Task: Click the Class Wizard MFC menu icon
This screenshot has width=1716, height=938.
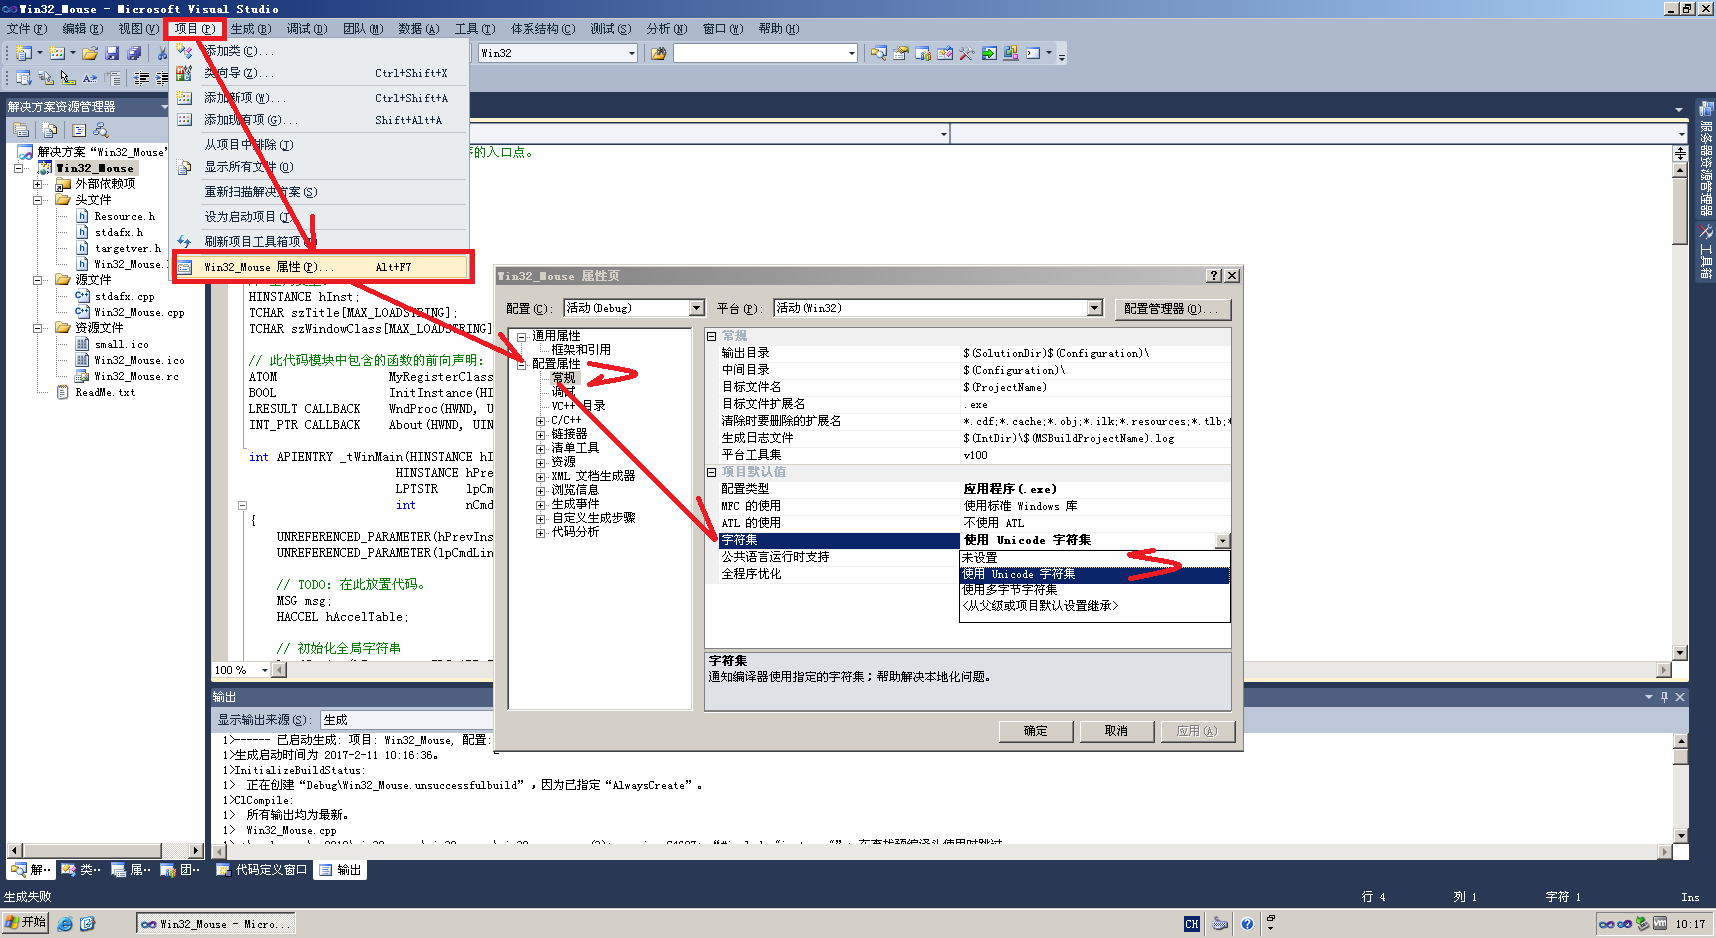Action: click(x=184, y=73)
